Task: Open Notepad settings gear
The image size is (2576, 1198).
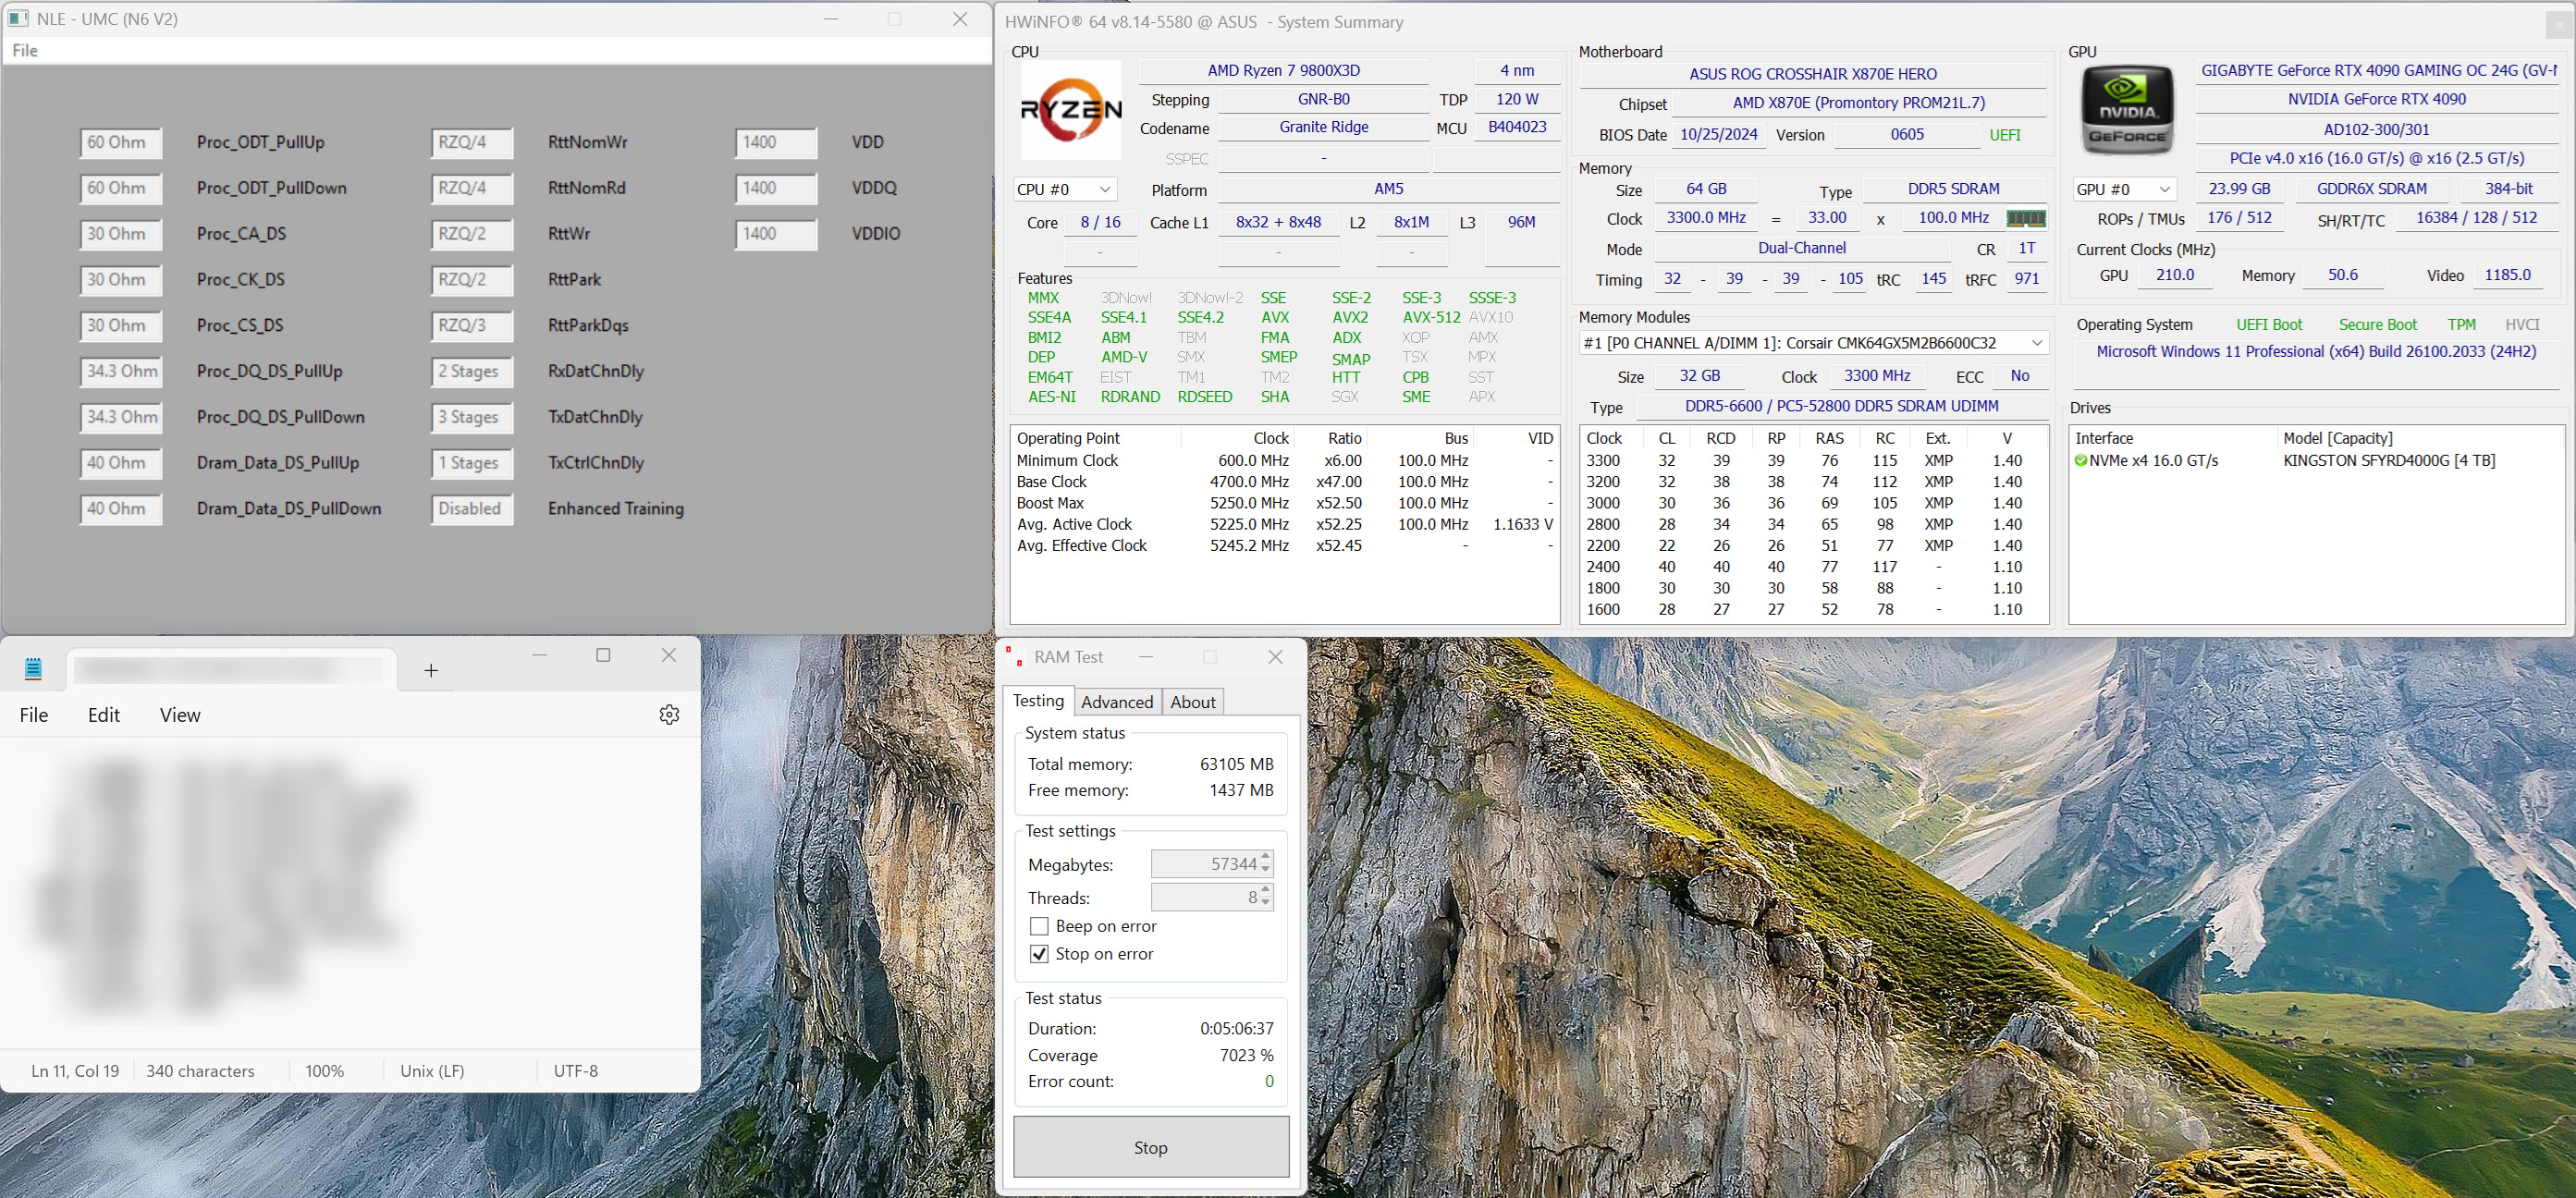Action: 669,714
